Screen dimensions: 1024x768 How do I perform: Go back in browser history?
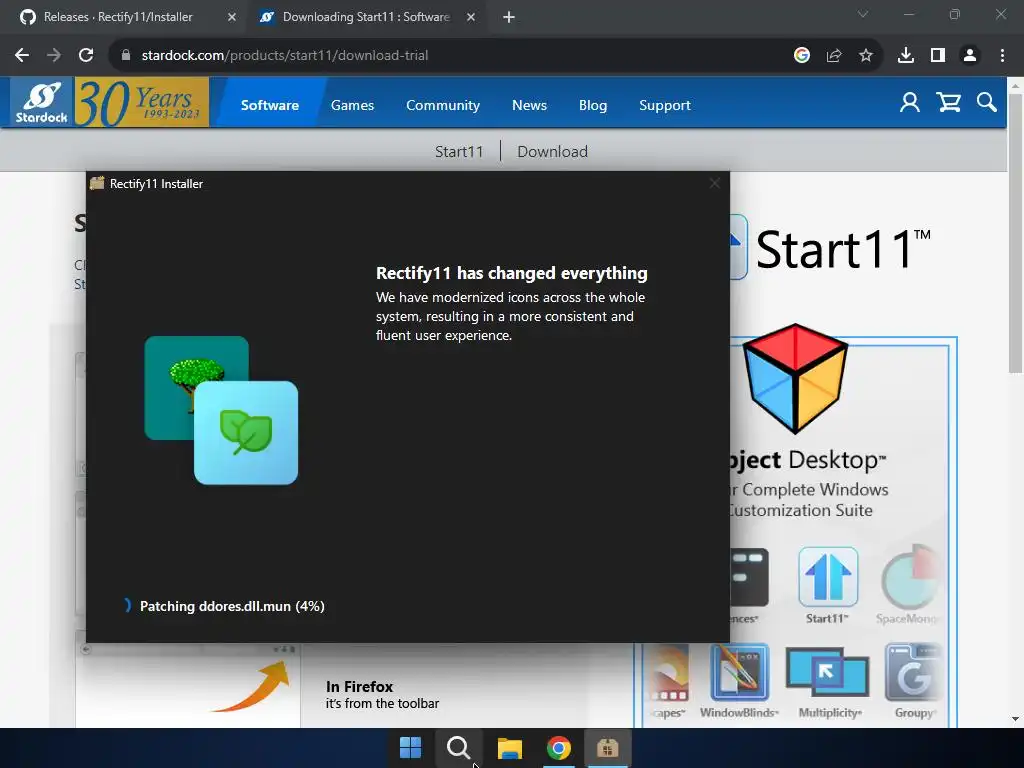click(22, 56)
